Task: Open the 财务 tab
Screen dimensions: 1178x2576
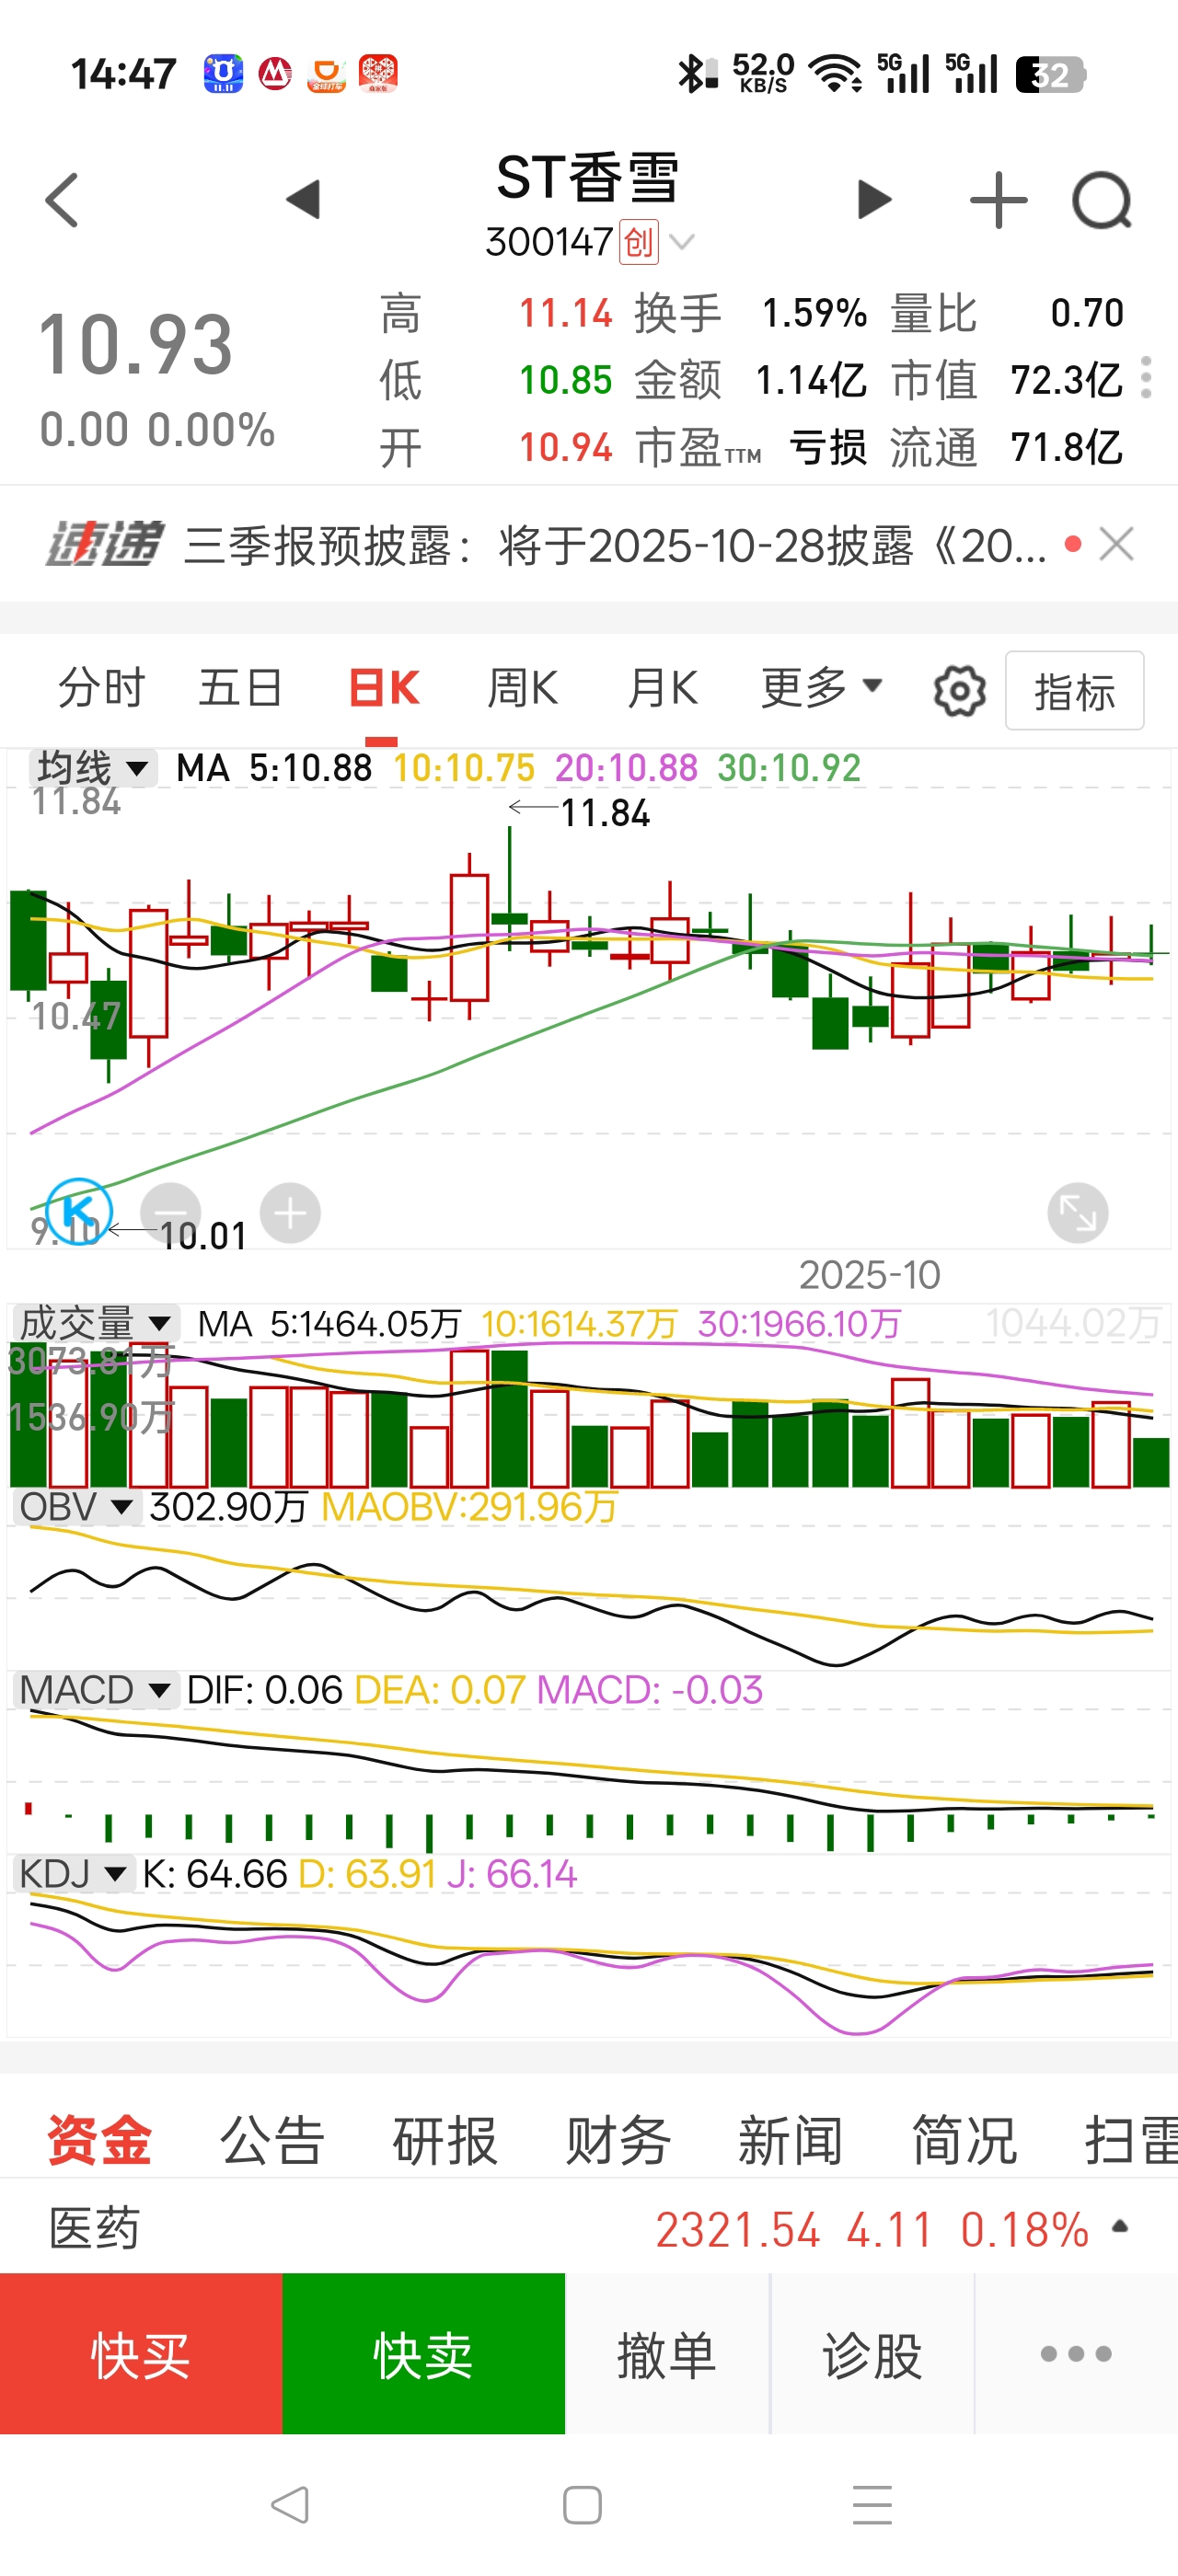Action: click(x=618, y=2141)
